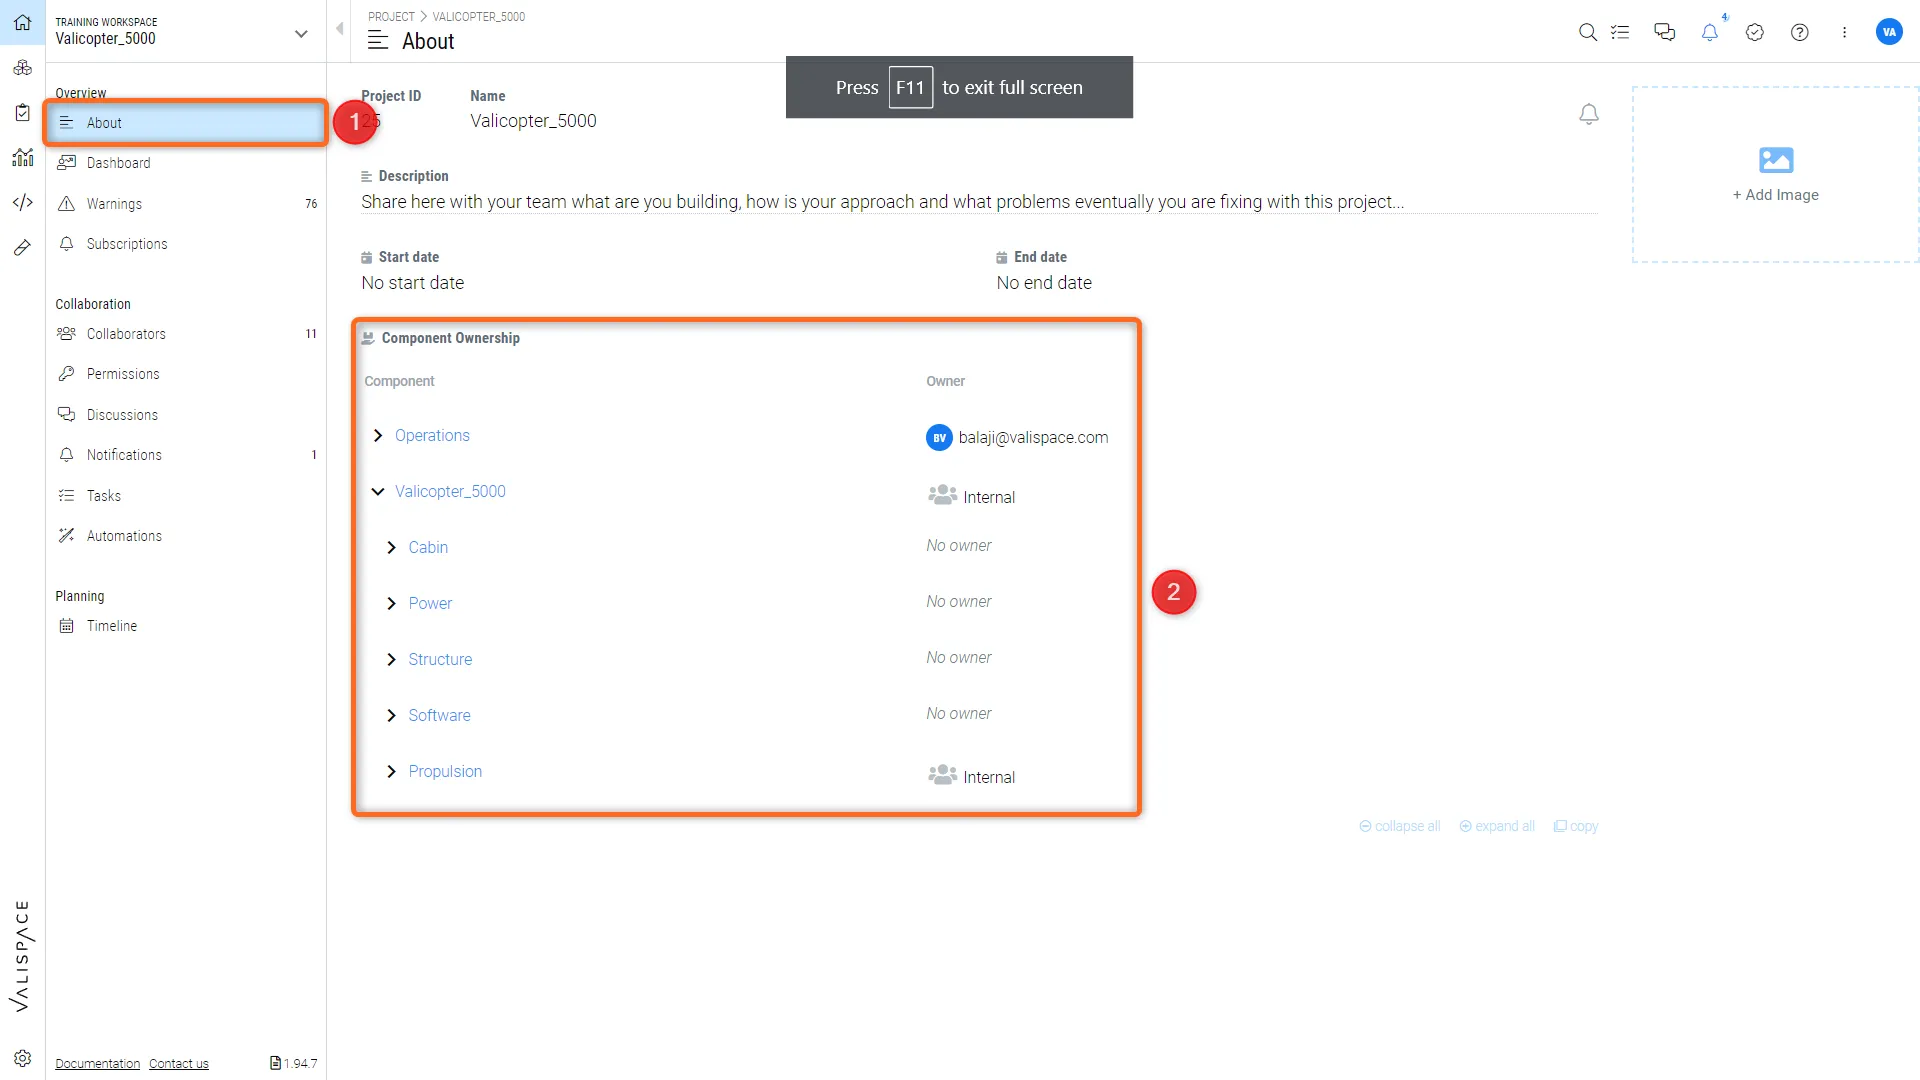Open the discussions chat icon in top bar
Screen dimensions: 1920x1080
pos(1664,32)
